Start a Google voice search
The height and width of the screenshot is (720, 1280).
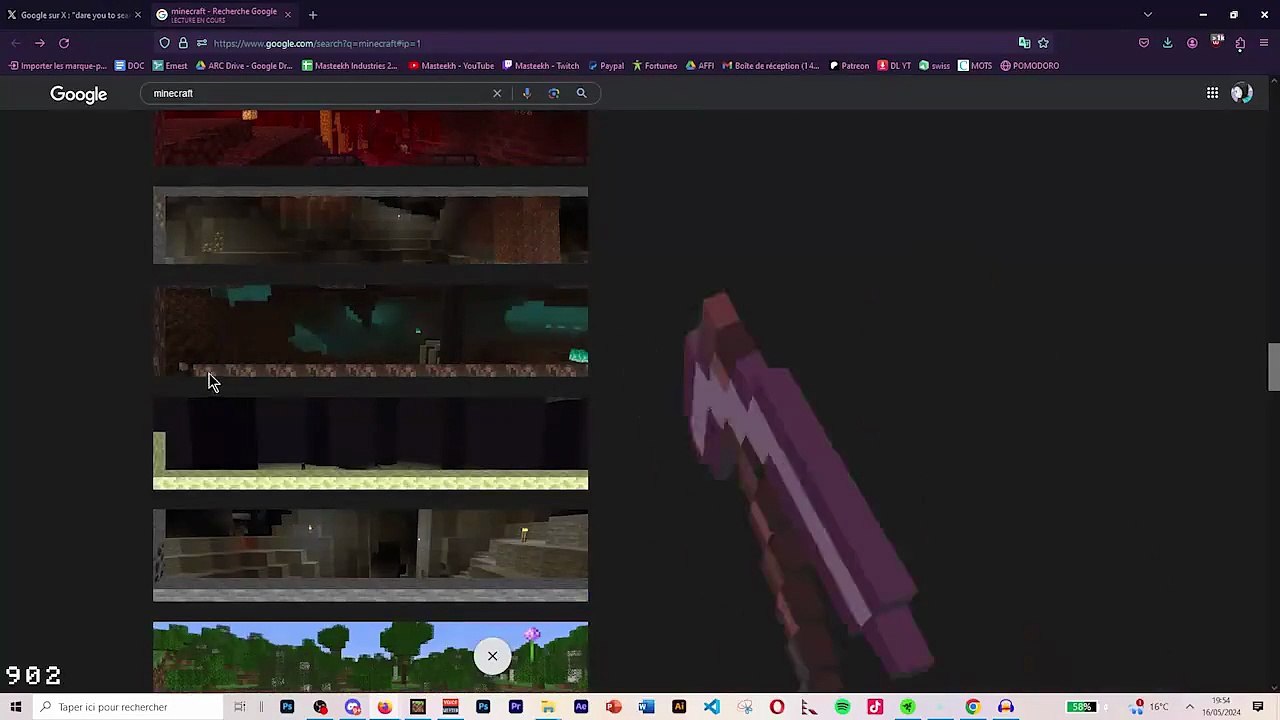click(526, 93)
